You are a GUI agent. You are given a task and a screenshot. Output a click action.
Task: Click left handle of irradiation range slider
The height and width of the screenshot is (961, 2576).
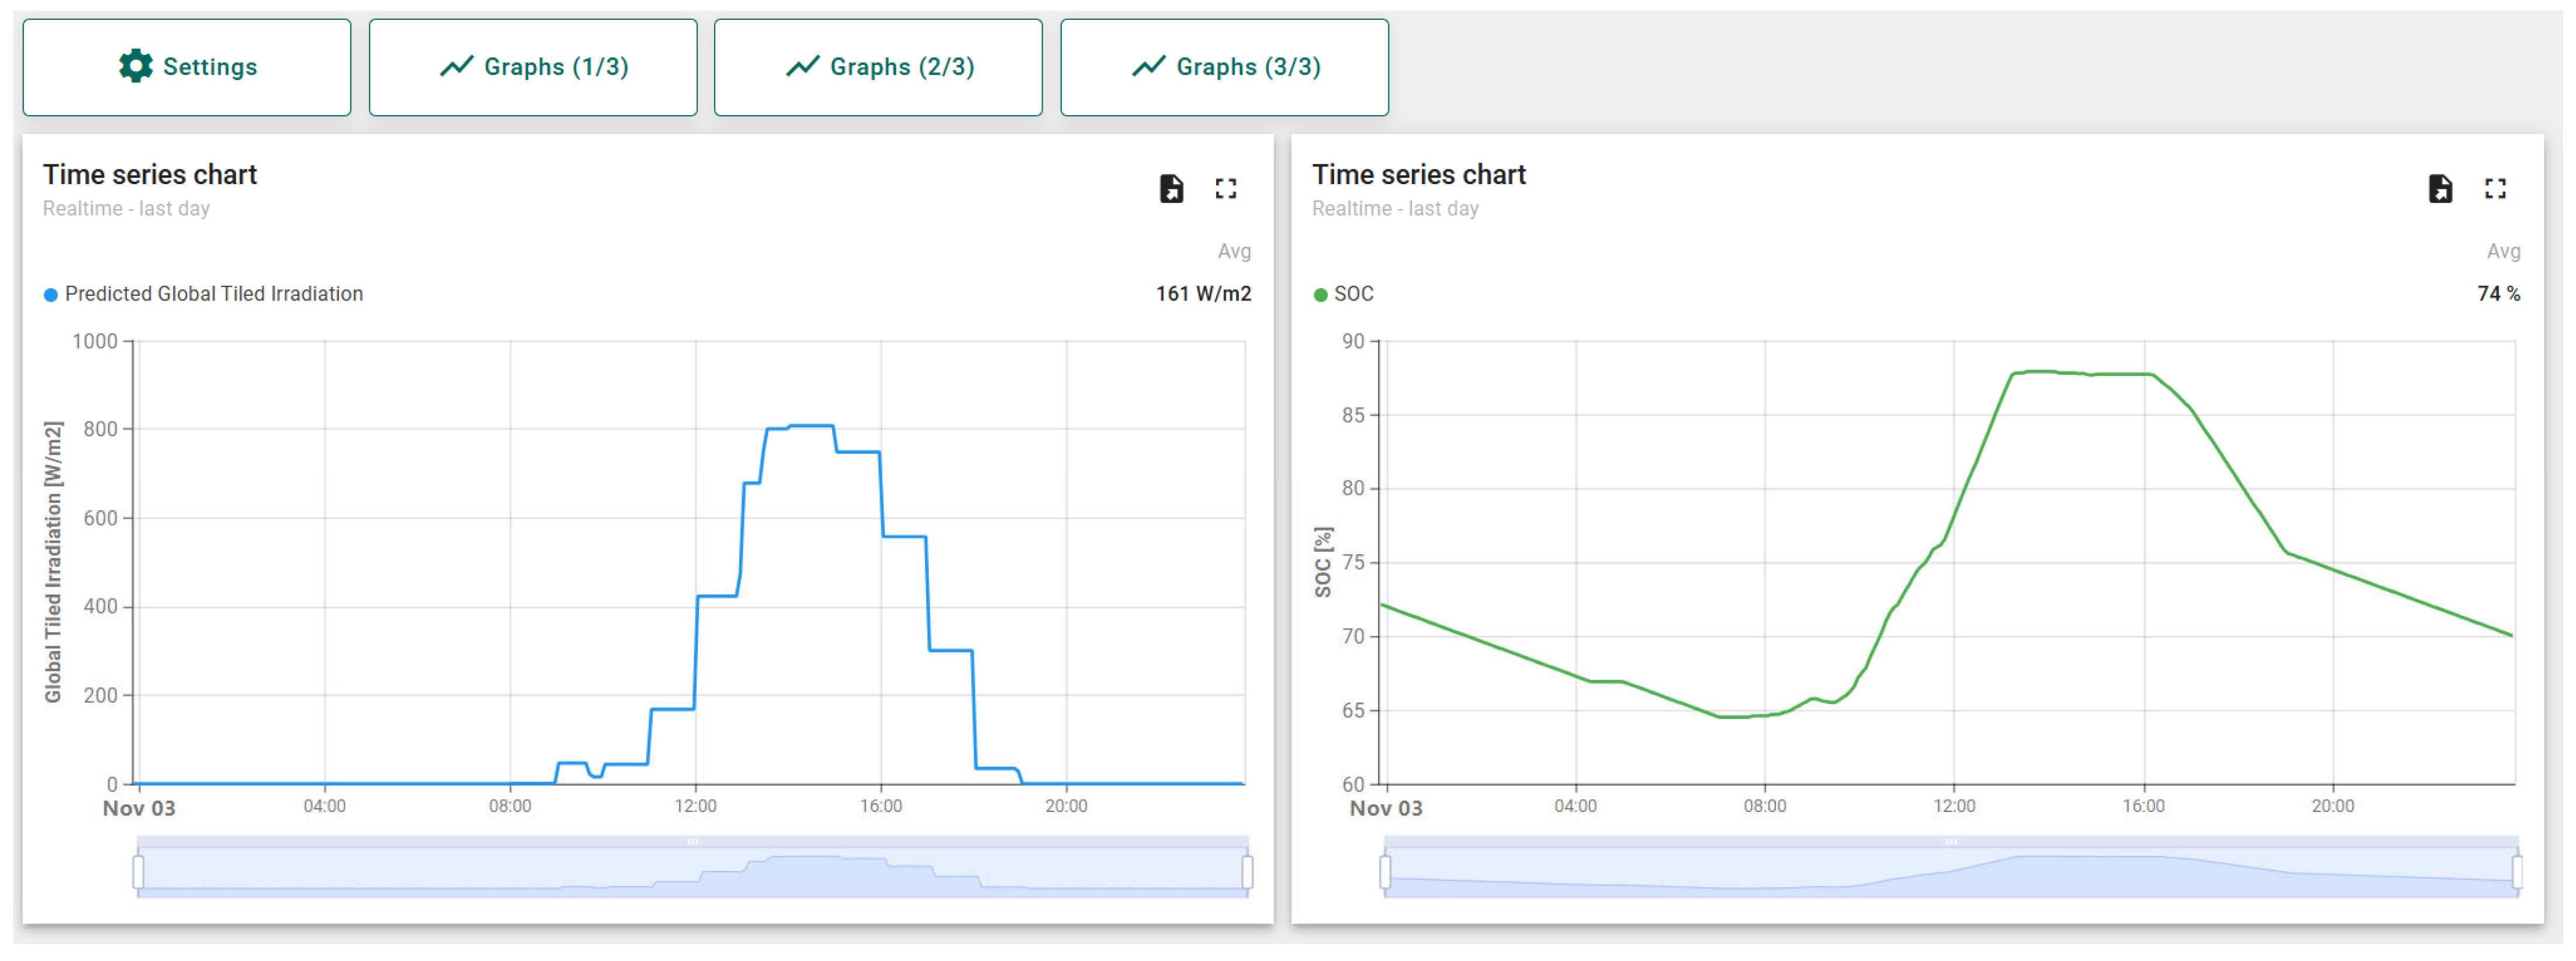(x=138, y=871)
